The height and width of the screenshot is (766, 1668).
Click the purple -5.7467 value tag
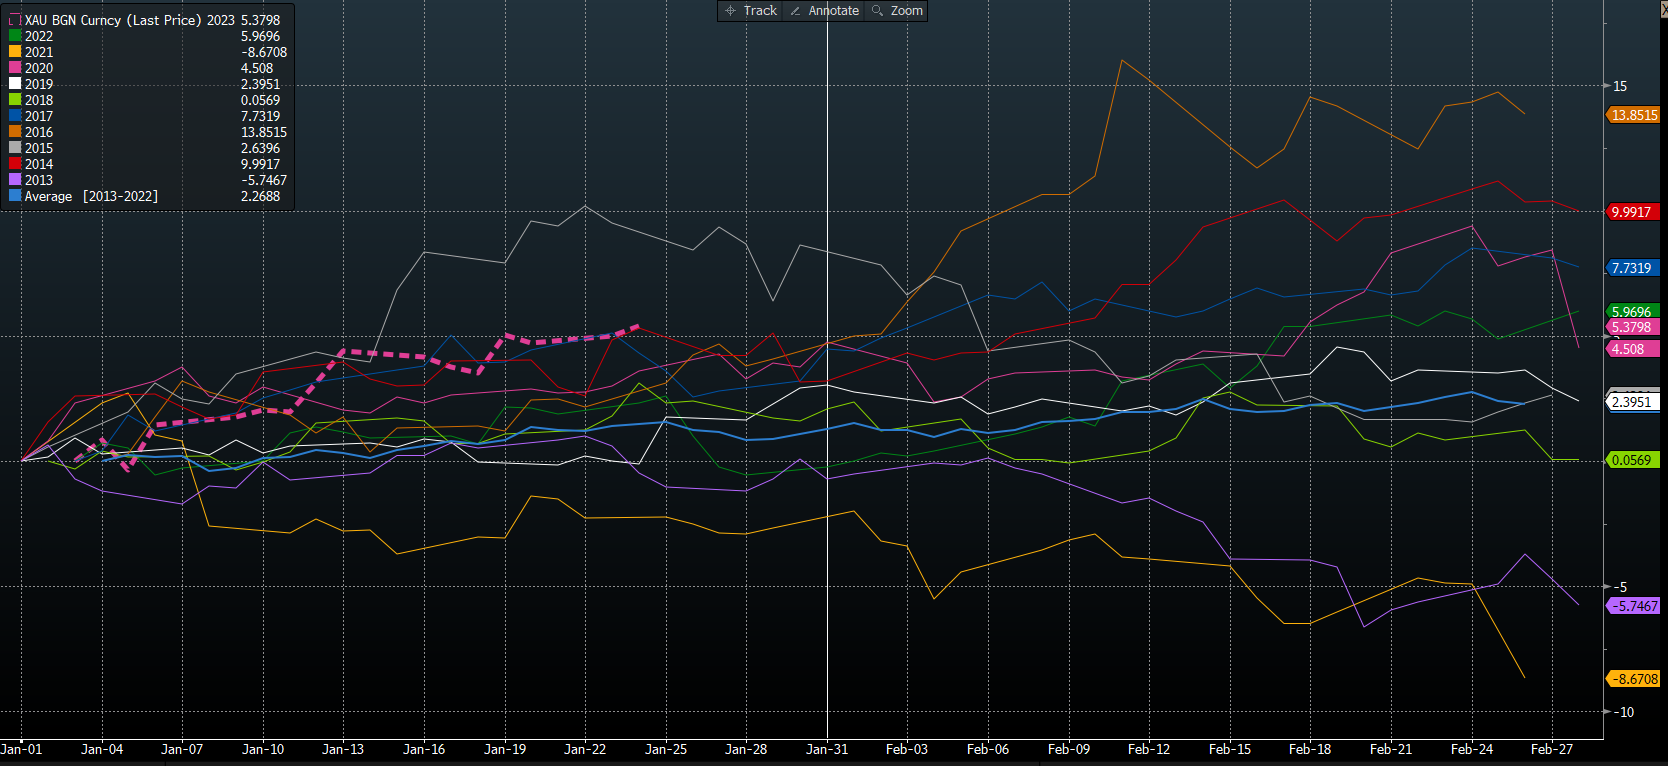pos(1633,606)
